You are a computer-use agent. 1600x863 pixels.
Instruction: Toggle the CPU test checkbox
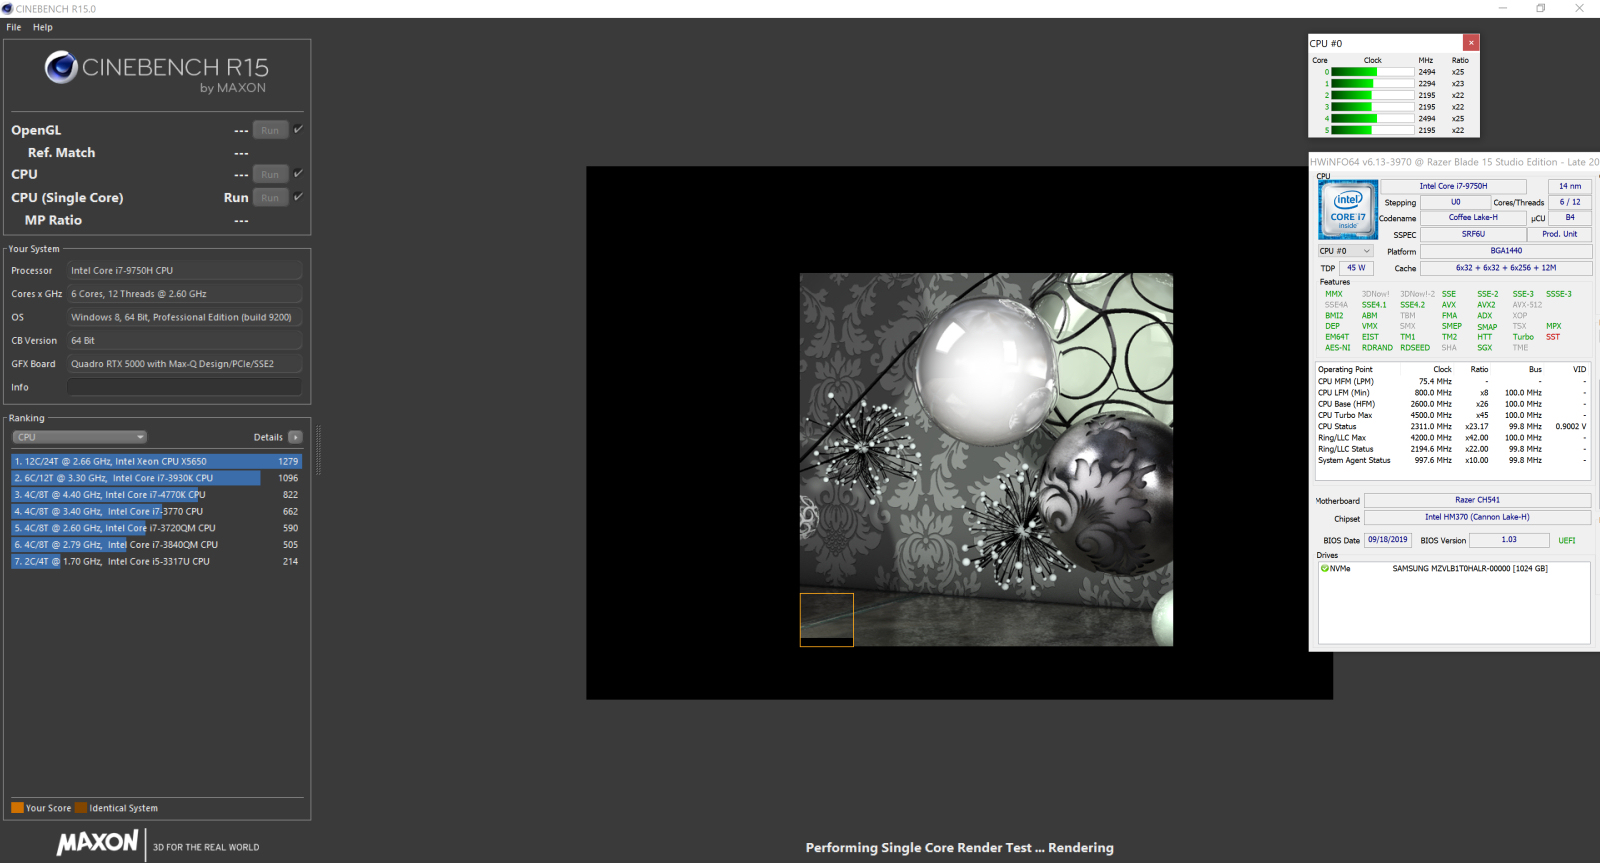pyautogui.click(x=298, y=173)
